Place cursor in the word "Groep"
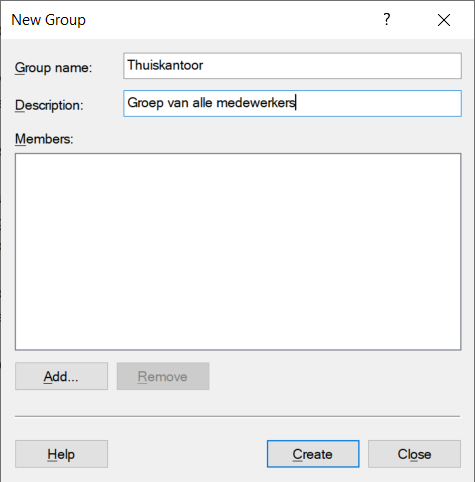 145,103
